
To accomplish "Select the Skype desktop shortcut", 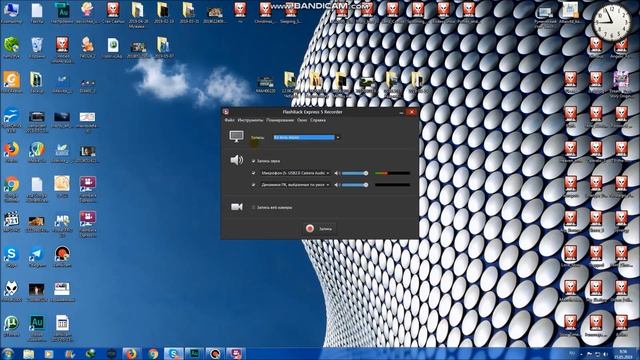I will point(11,257).
